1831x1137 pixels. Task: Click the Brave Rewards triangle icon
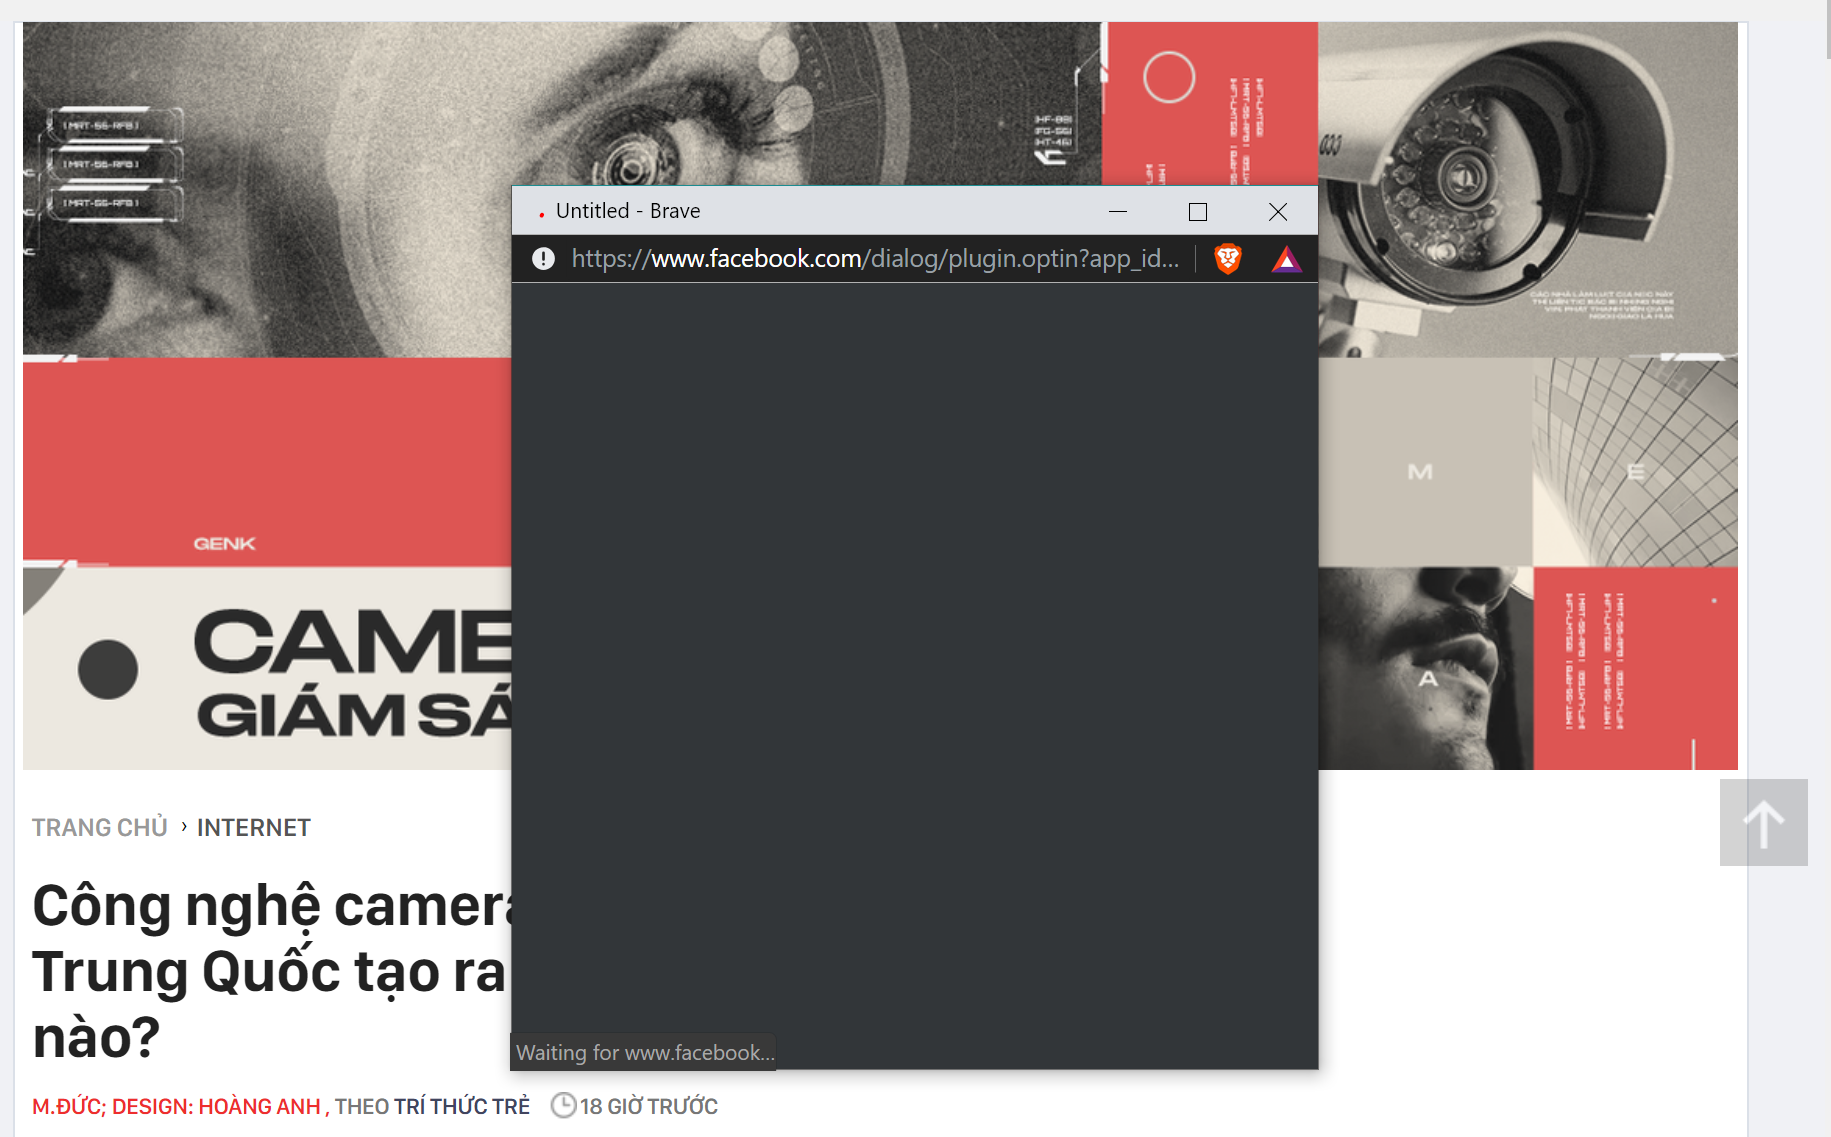point(1286,260)
